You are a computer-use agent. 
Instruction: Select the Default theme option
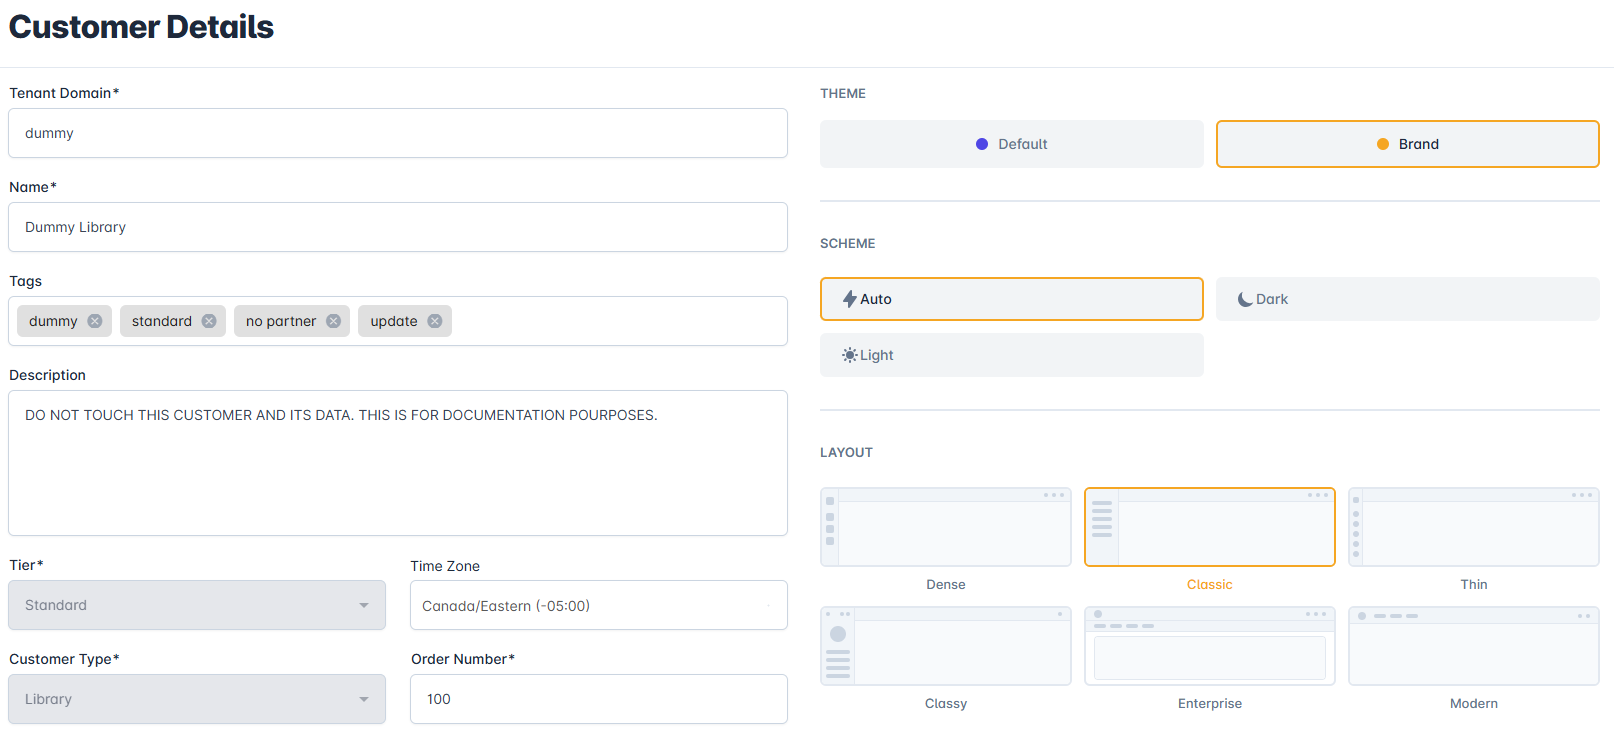(1011, 144)
